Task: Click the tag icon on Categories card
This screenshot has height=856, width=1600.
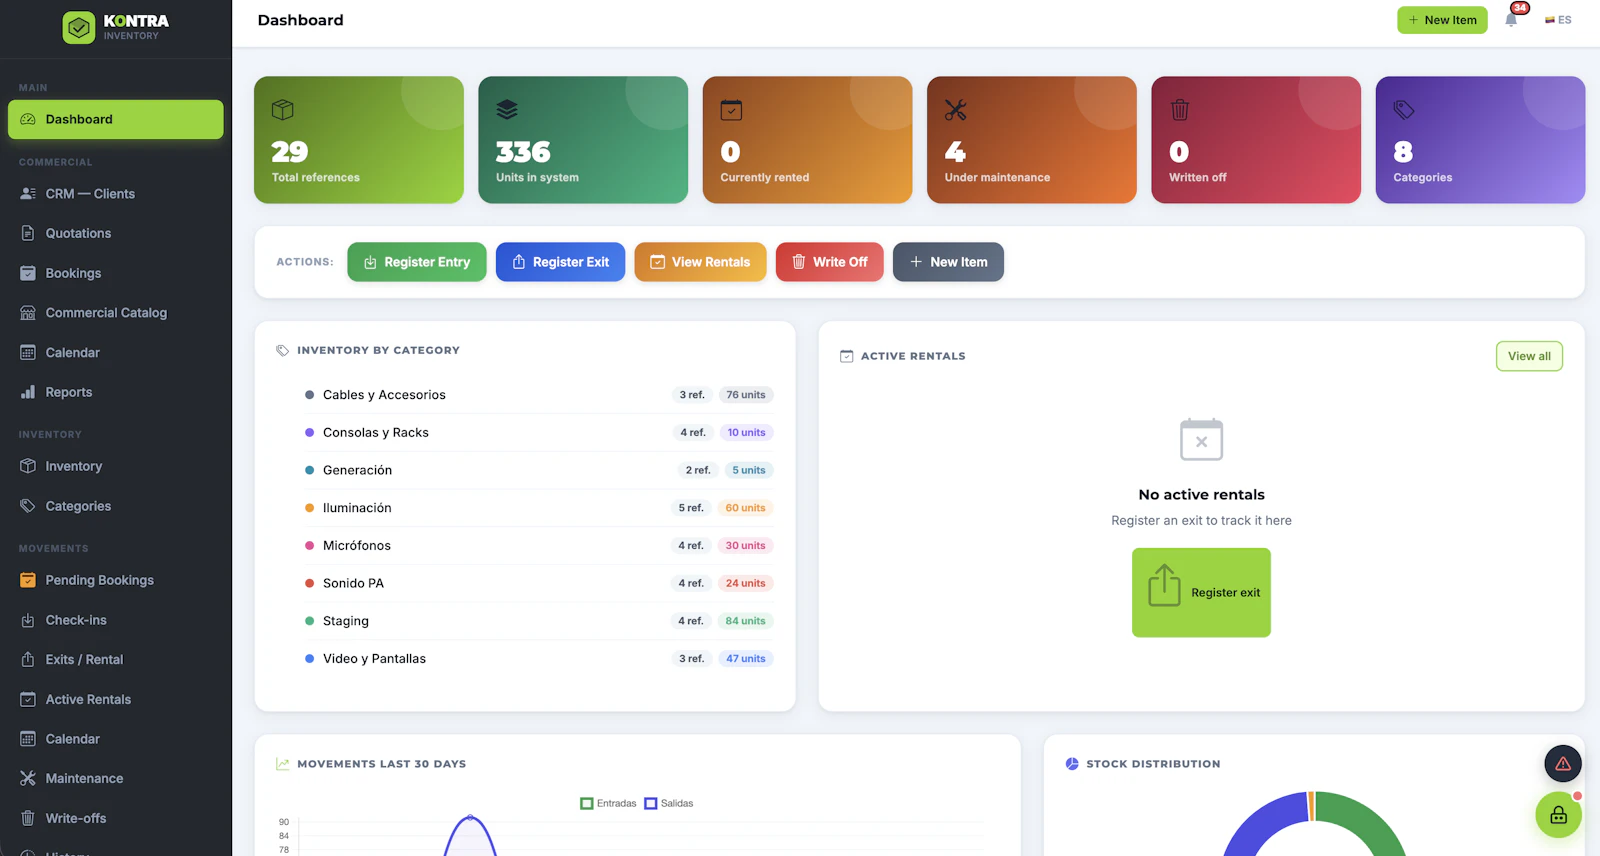Action: [1404, 109]
